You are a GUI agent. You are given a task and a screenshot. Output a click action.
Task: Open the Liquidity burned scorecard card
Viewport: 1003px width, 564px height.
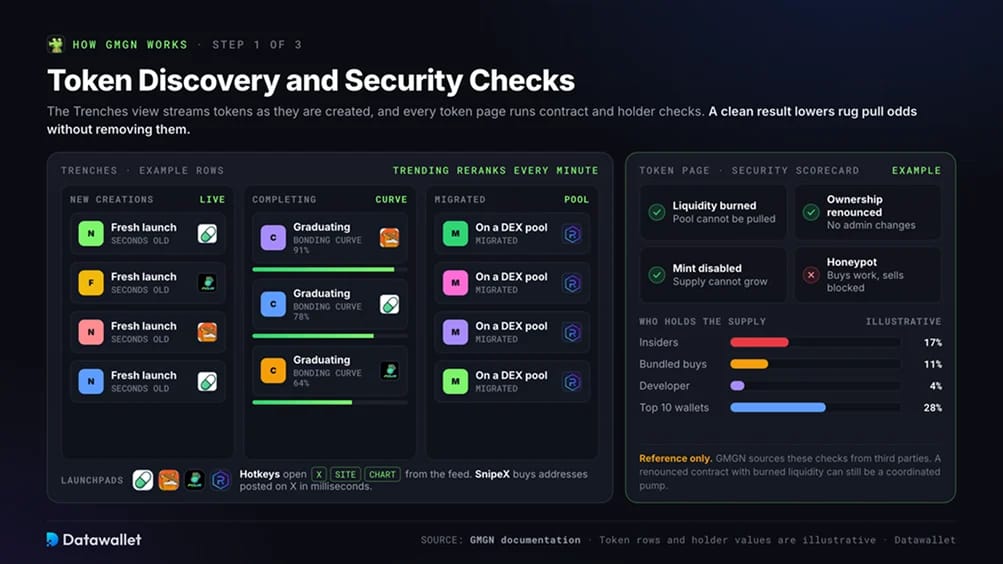pos(713,212)
